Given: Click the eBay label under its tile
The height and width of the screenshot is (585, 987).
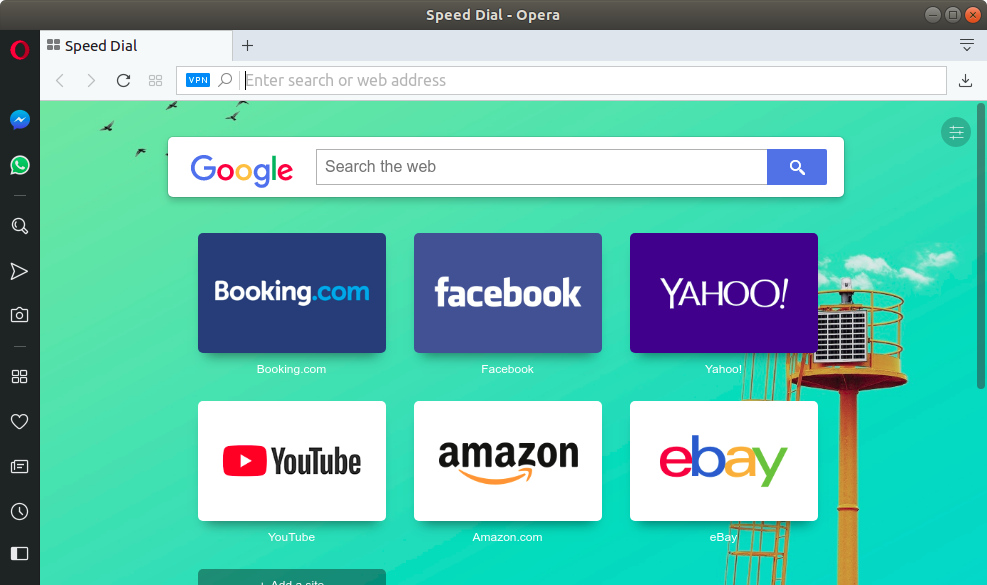Looking at the screenshot, I should 723,537.
